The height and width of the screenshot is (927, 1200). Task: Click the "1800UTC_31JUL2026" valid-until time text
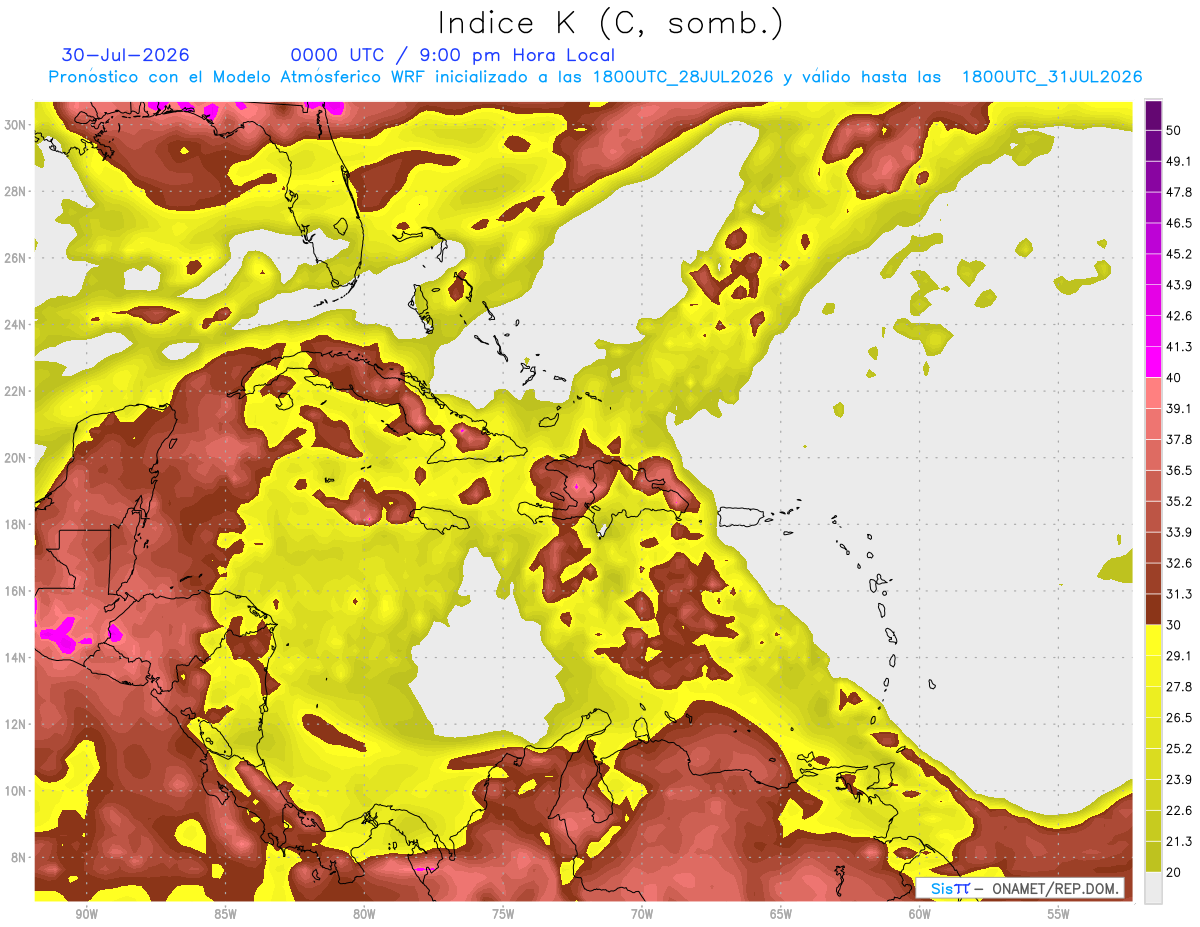(1051, 77)
